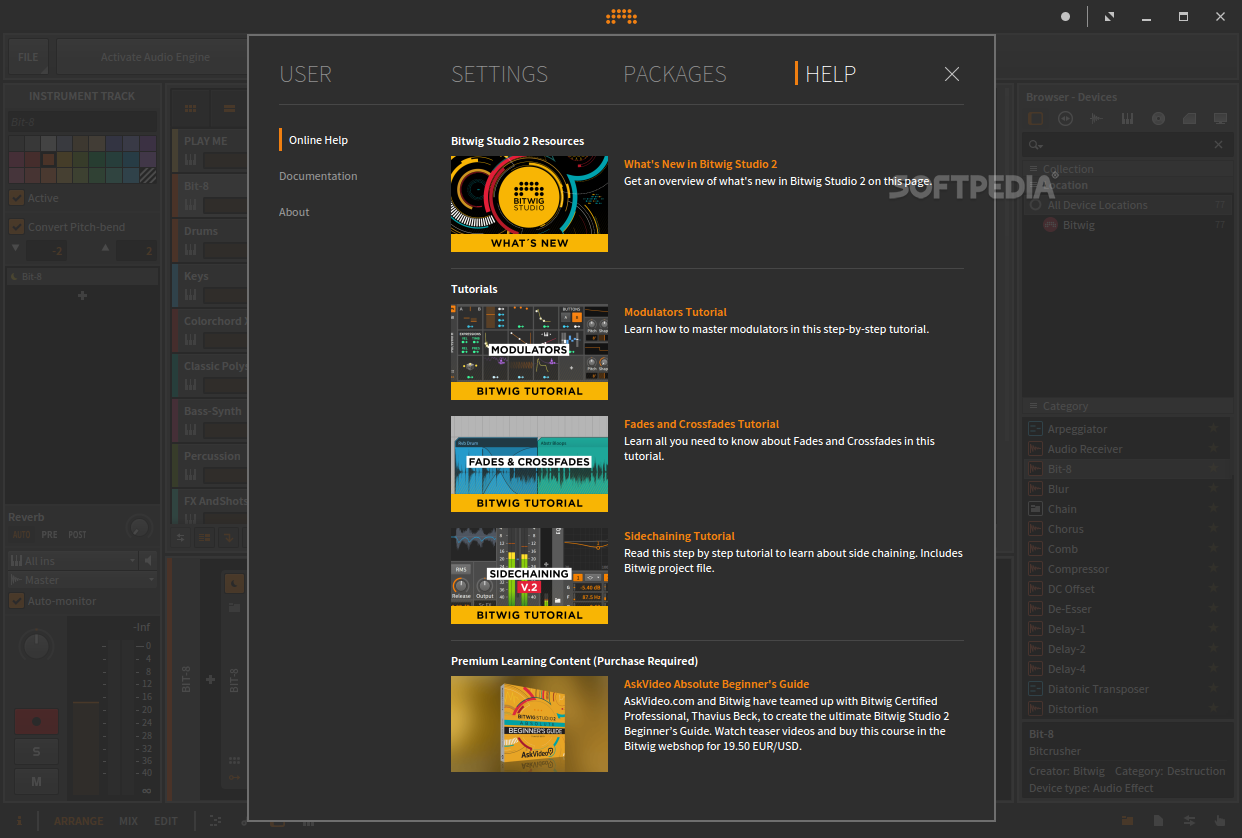Screen dimensions: 1242x838
Task: Set Reverb send to POST
Action: 77,535
